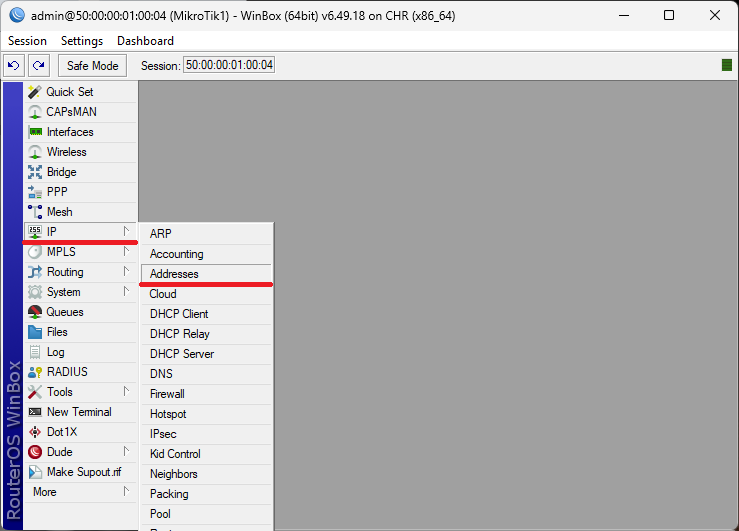This screenshot has height=531, width=739.
Task: Open the Settings menu
Action: click(81, 41)
